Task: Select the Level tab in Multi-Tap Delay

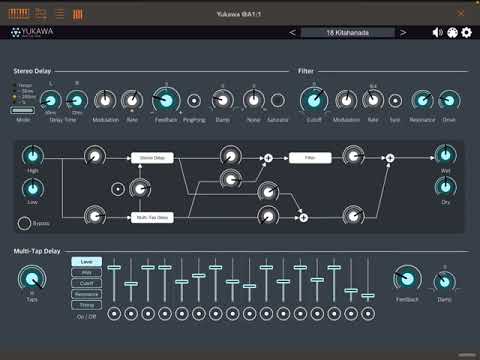Action: click(x=87, y=262)
